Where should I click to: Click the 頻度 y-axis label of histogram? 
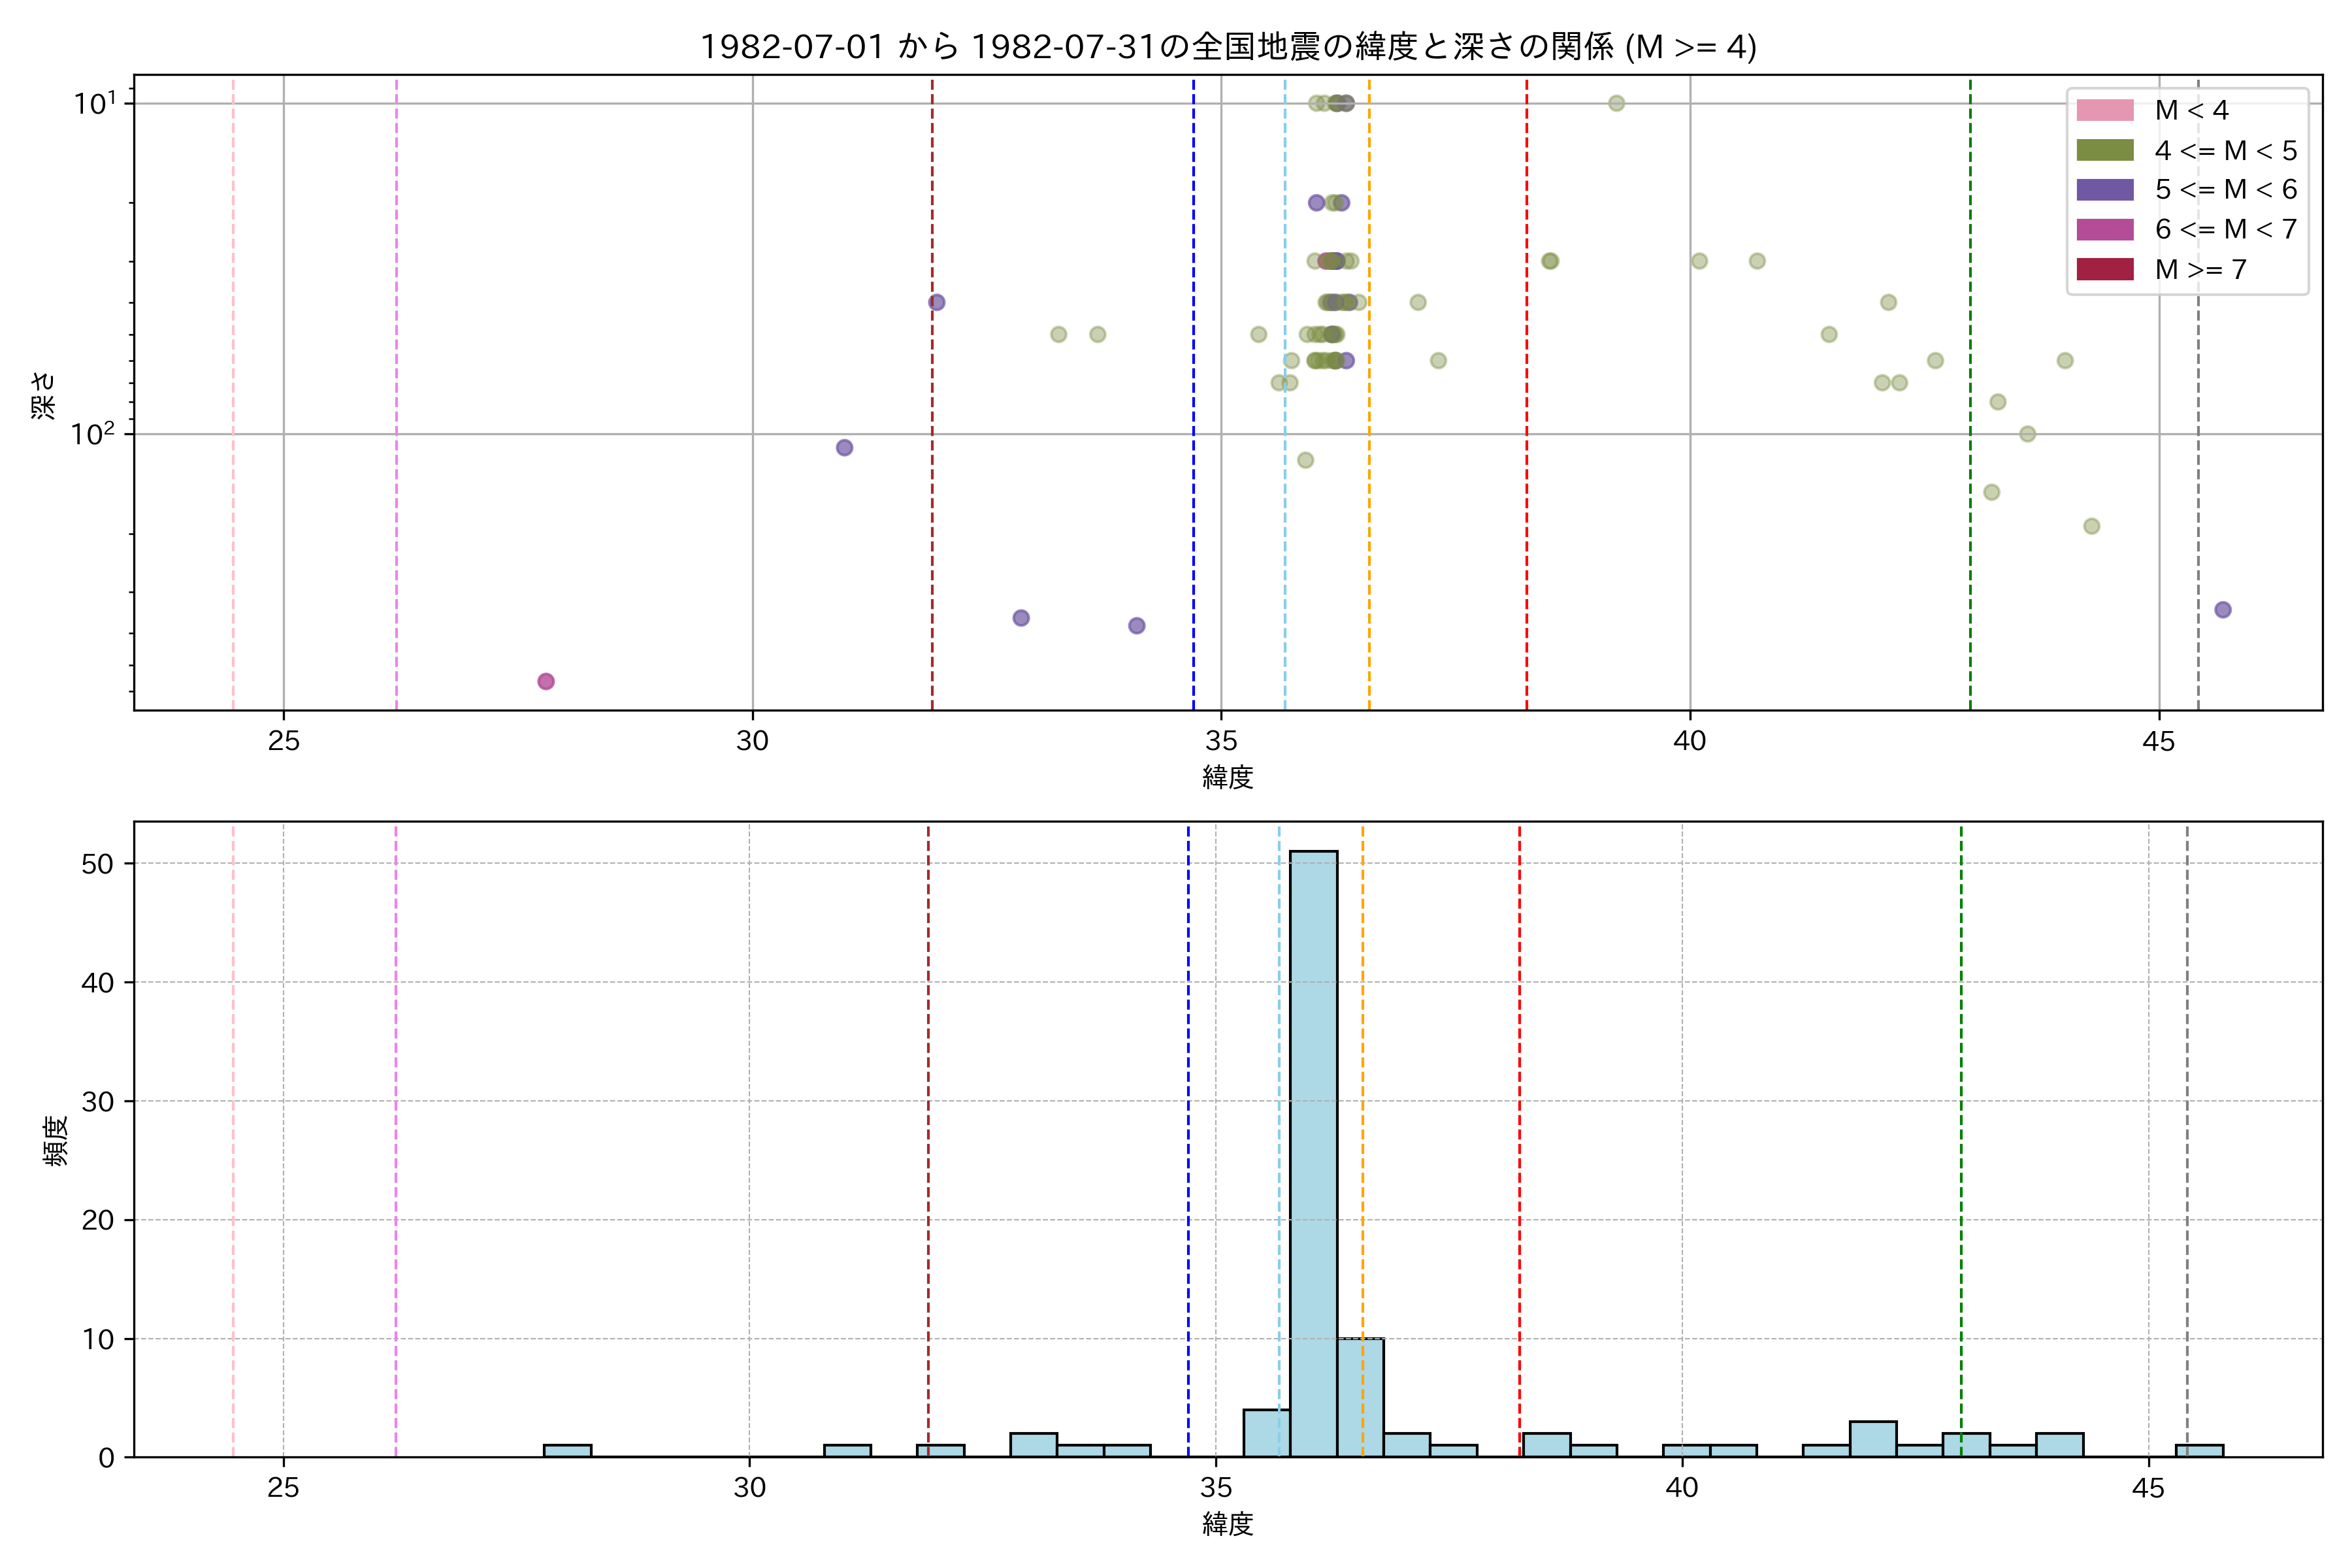tap(56, 1140)
